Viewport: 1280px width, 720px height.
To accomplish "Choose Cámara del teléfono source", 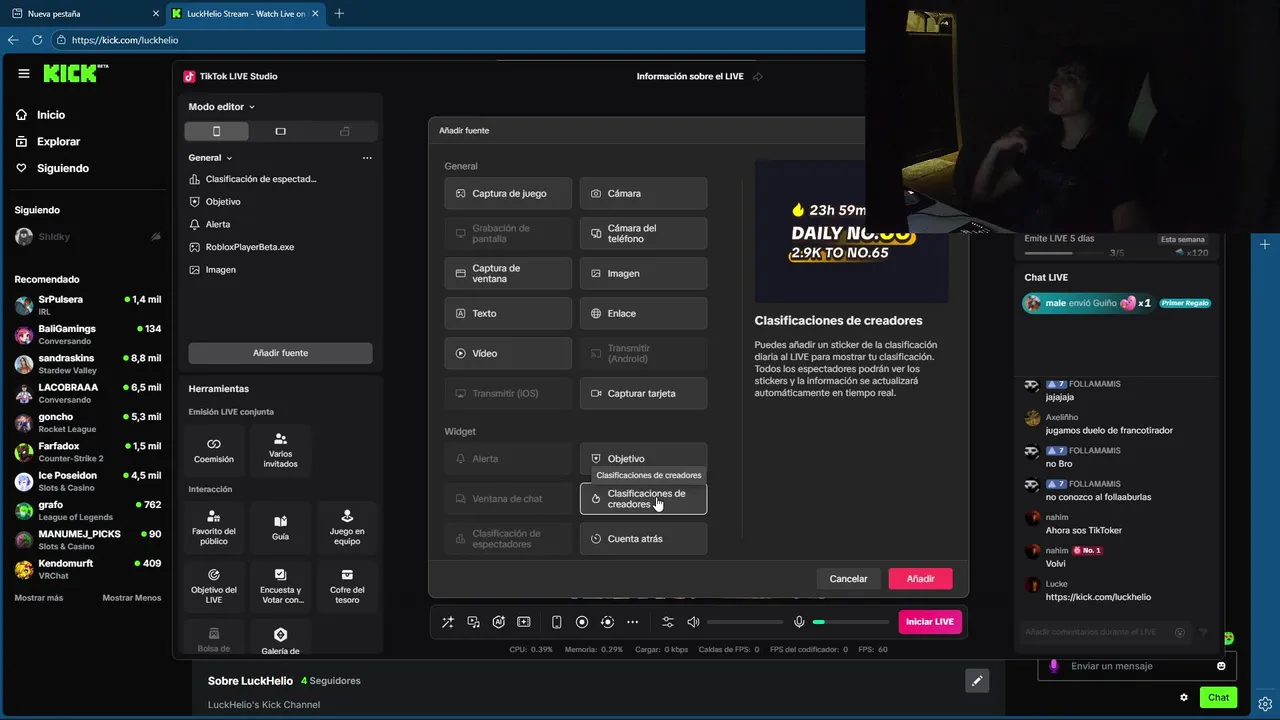I will coord(643,233).
